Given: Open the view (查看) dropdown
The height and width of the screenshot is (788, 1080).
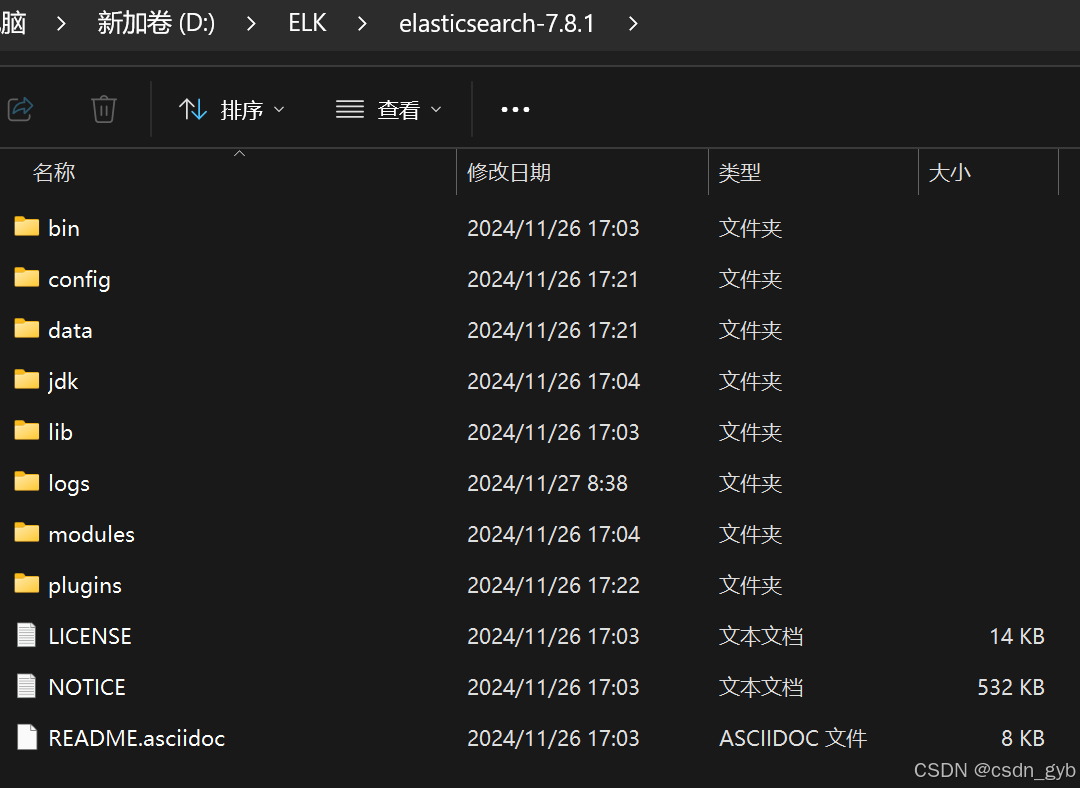Looking at the screenshot, I should click(x=388, y=110).
